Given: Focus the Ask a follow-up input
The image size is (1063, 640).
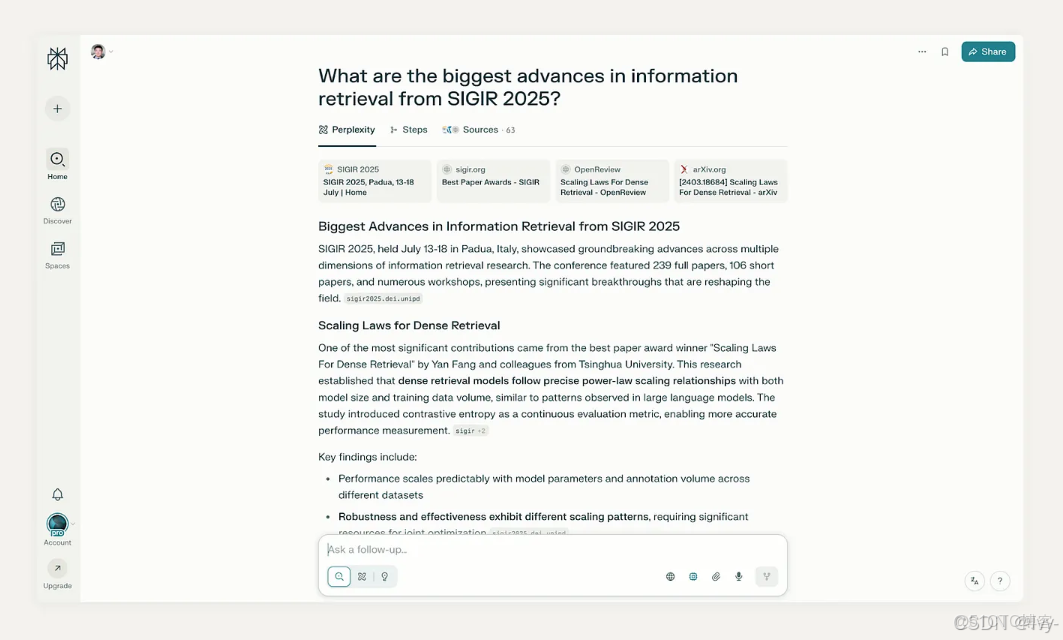Looking at the screenshot, I should [553, 549].
